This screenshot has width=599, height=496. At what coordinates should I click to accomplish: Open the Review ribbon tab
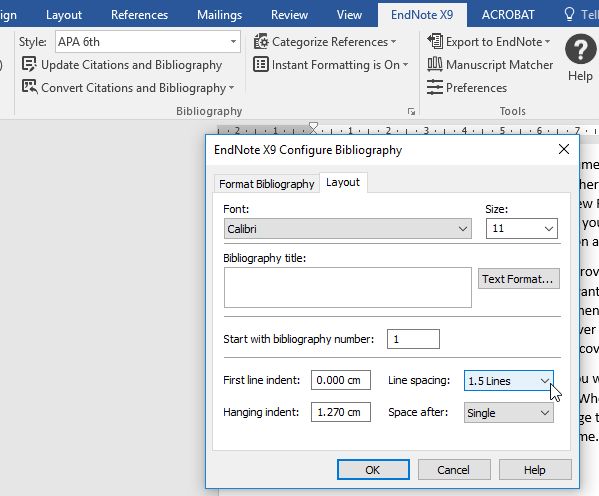(x=289, y=15)
